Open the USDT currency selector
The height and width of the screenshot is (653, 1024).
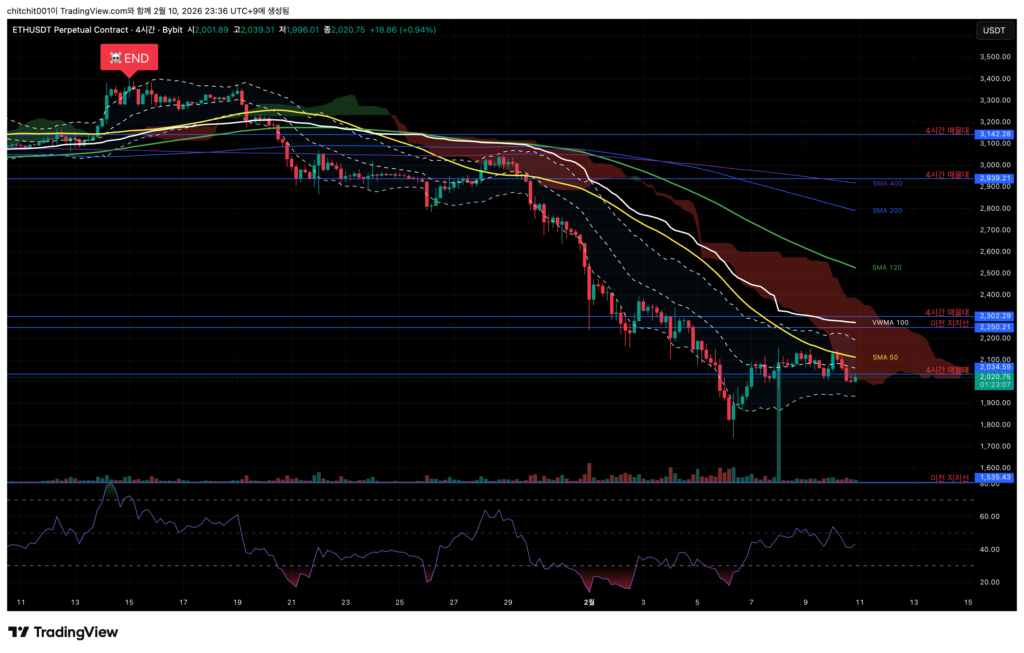click(993, 30)
